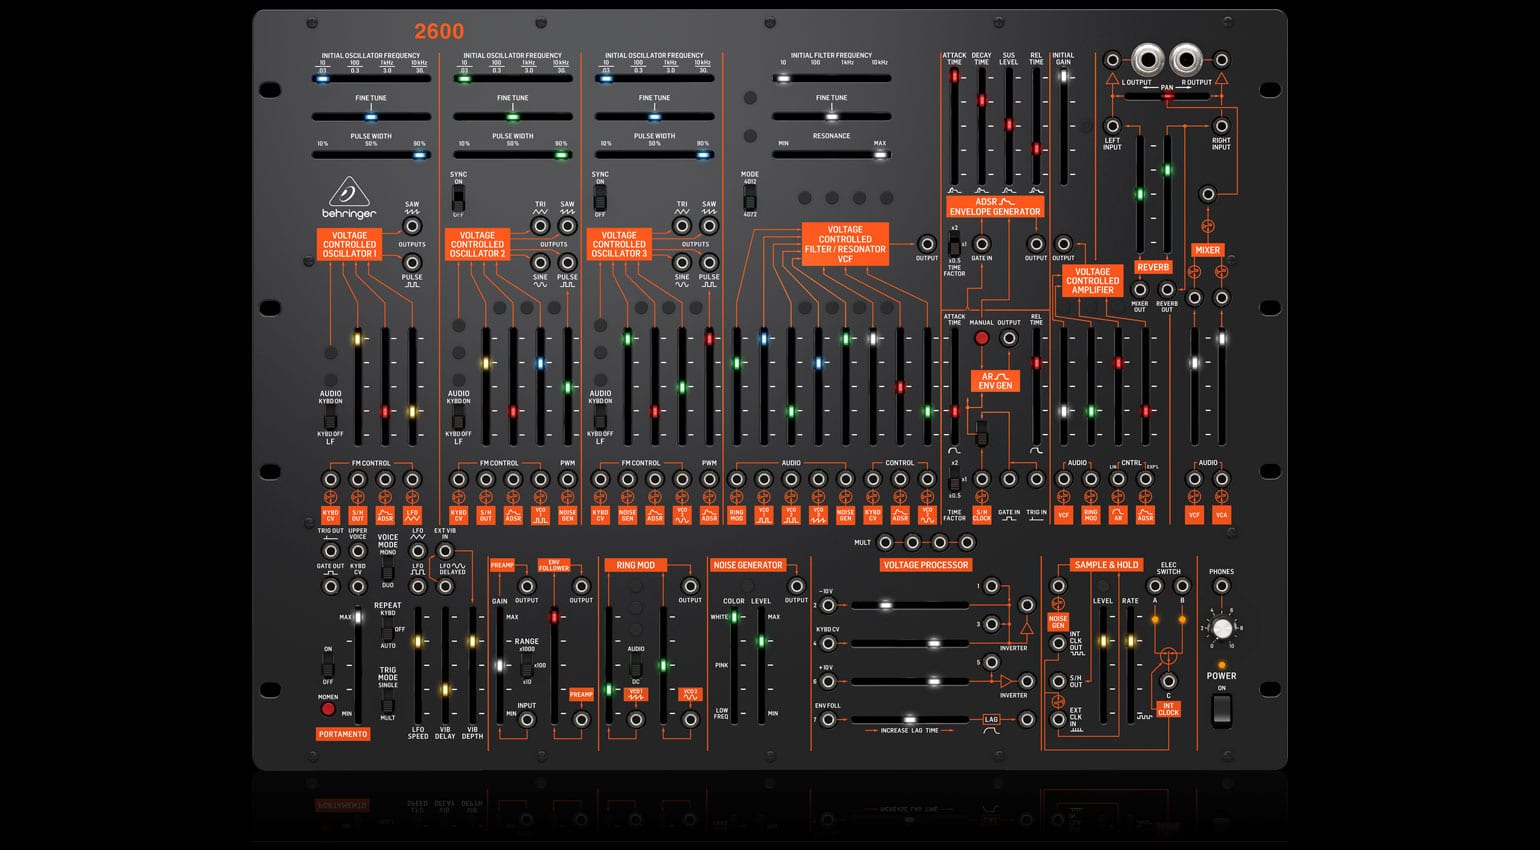Click the LFO SPEED slider

pos(418,665)
